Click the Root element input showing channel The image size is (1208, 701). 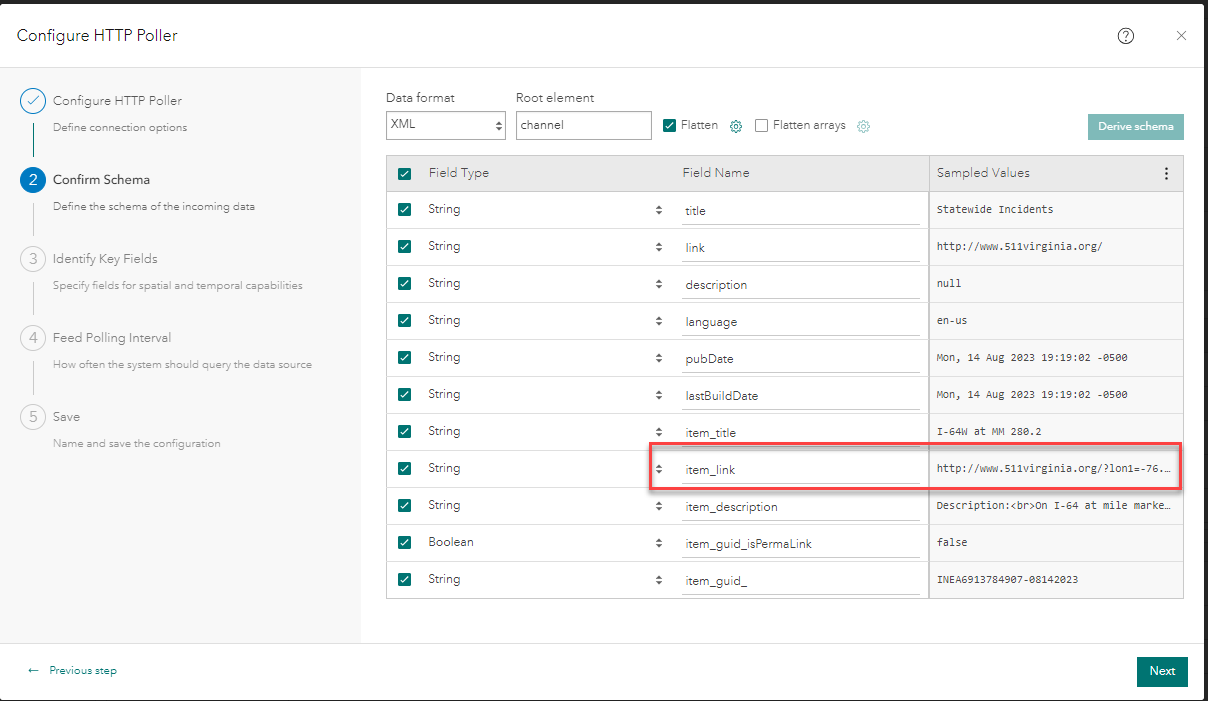pos(584,125)
